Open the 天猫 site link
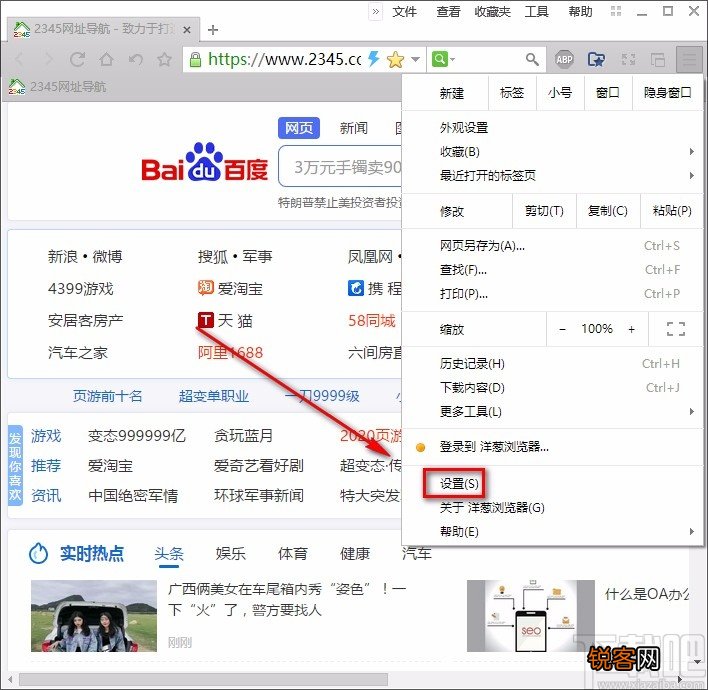Screen dimensions: 708x690 click(225, 320)
